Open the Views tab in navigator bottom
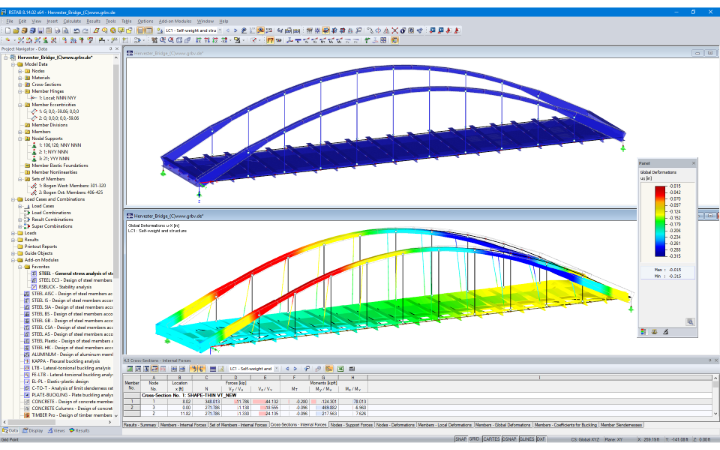The height and width of the screenshot is (450, 720). pos(56,431)
